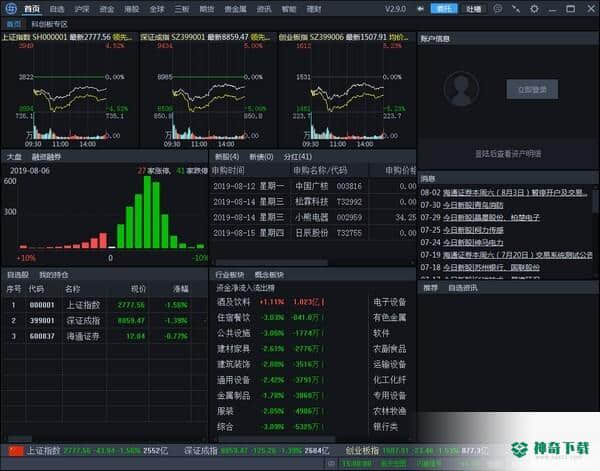Open the 08-02 Haitong announcement link
The image size is (600, 471).
click(x=515, y=192)
